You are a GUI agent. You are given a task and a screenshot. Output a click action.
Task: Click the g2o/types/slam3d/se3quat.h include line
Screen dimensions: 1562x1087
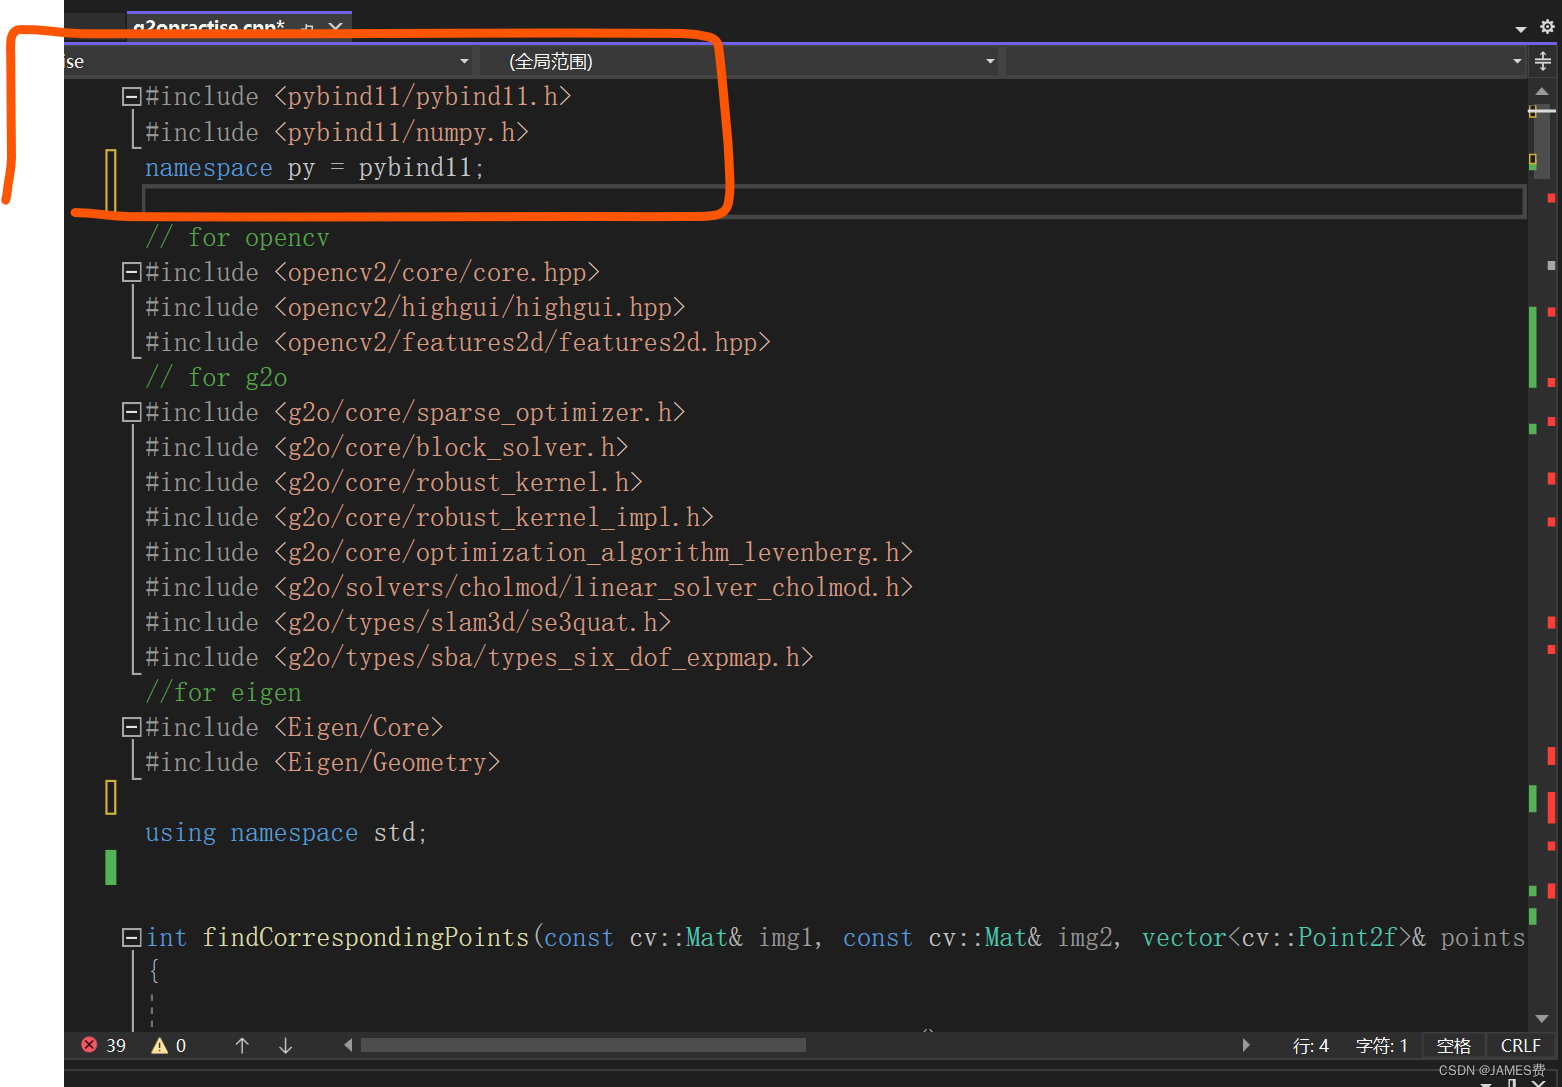(408, 622)
